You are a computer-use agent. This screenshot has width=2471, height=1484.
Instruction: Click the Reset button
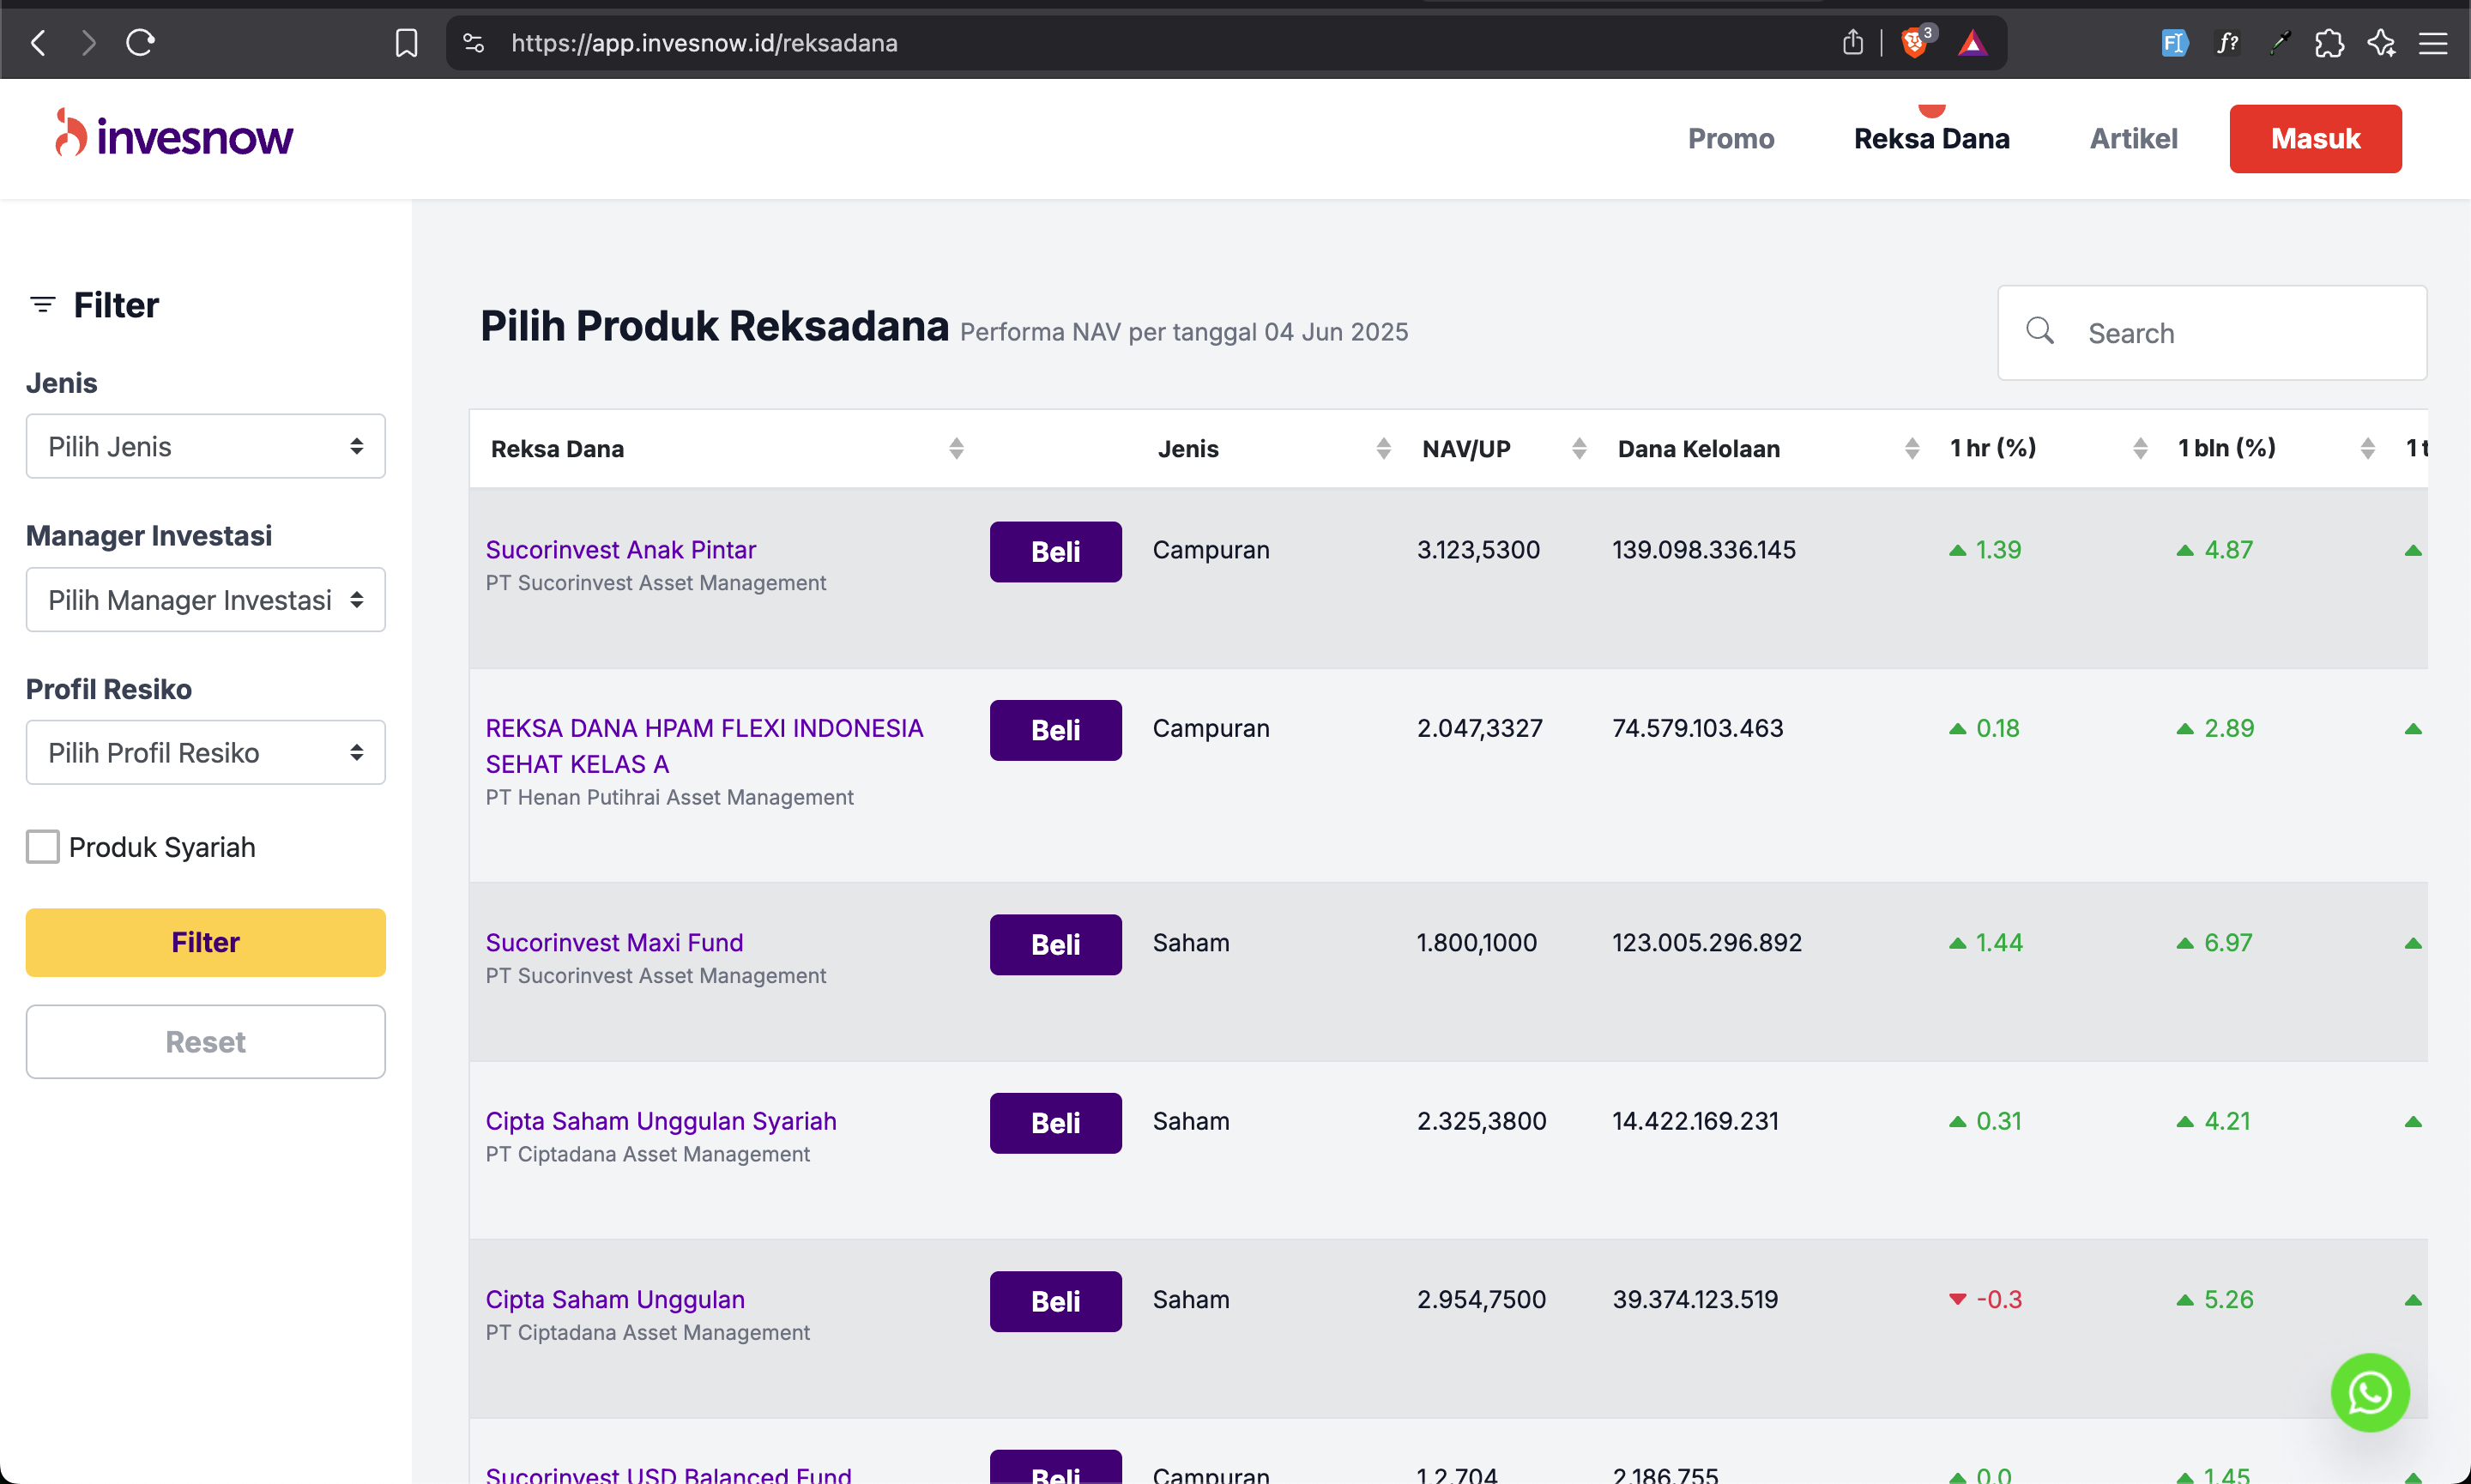point(206,1041)
